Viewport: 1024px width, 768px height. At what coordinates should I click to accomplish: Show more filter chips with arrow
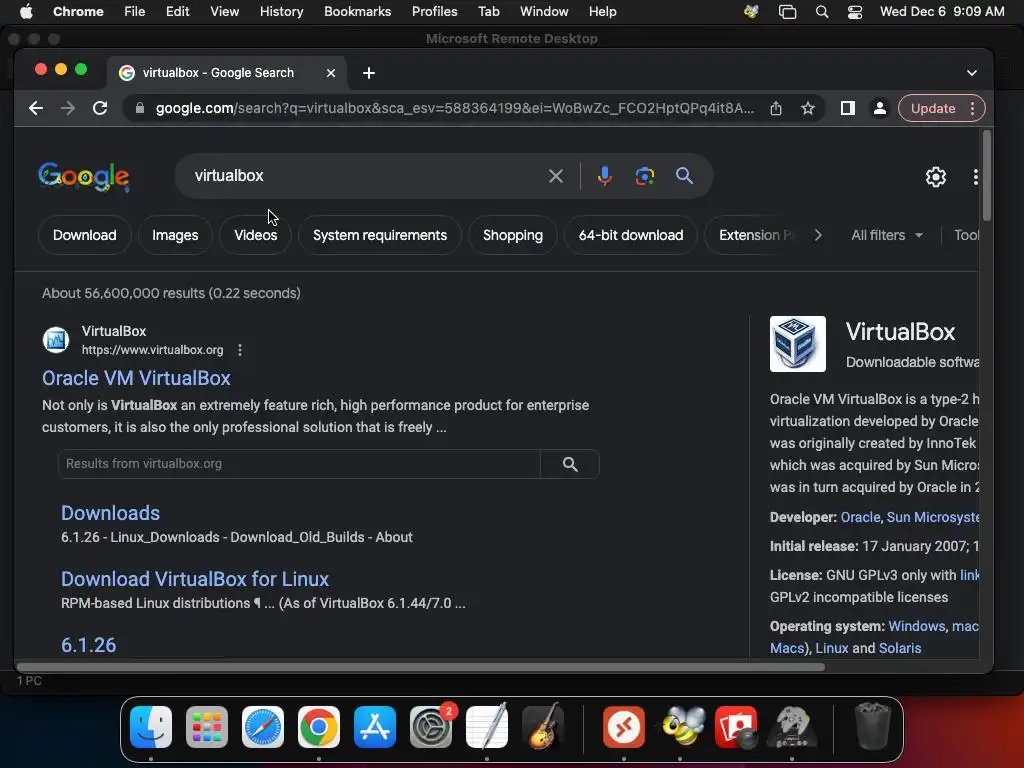818,235
